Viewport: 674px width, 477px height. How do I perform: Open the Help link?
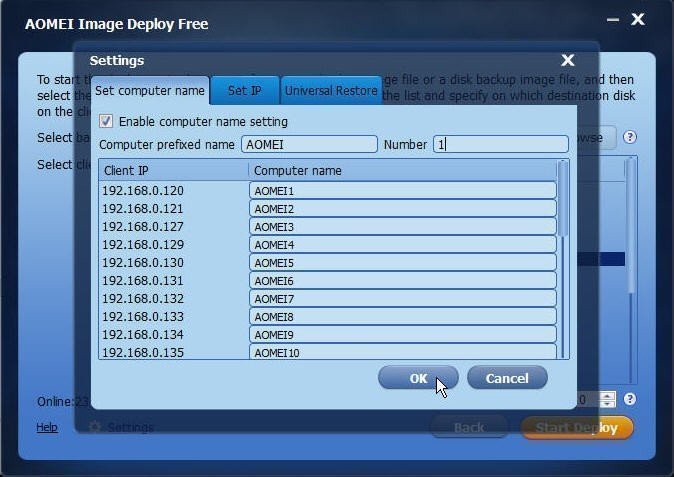tap(47, 427)
